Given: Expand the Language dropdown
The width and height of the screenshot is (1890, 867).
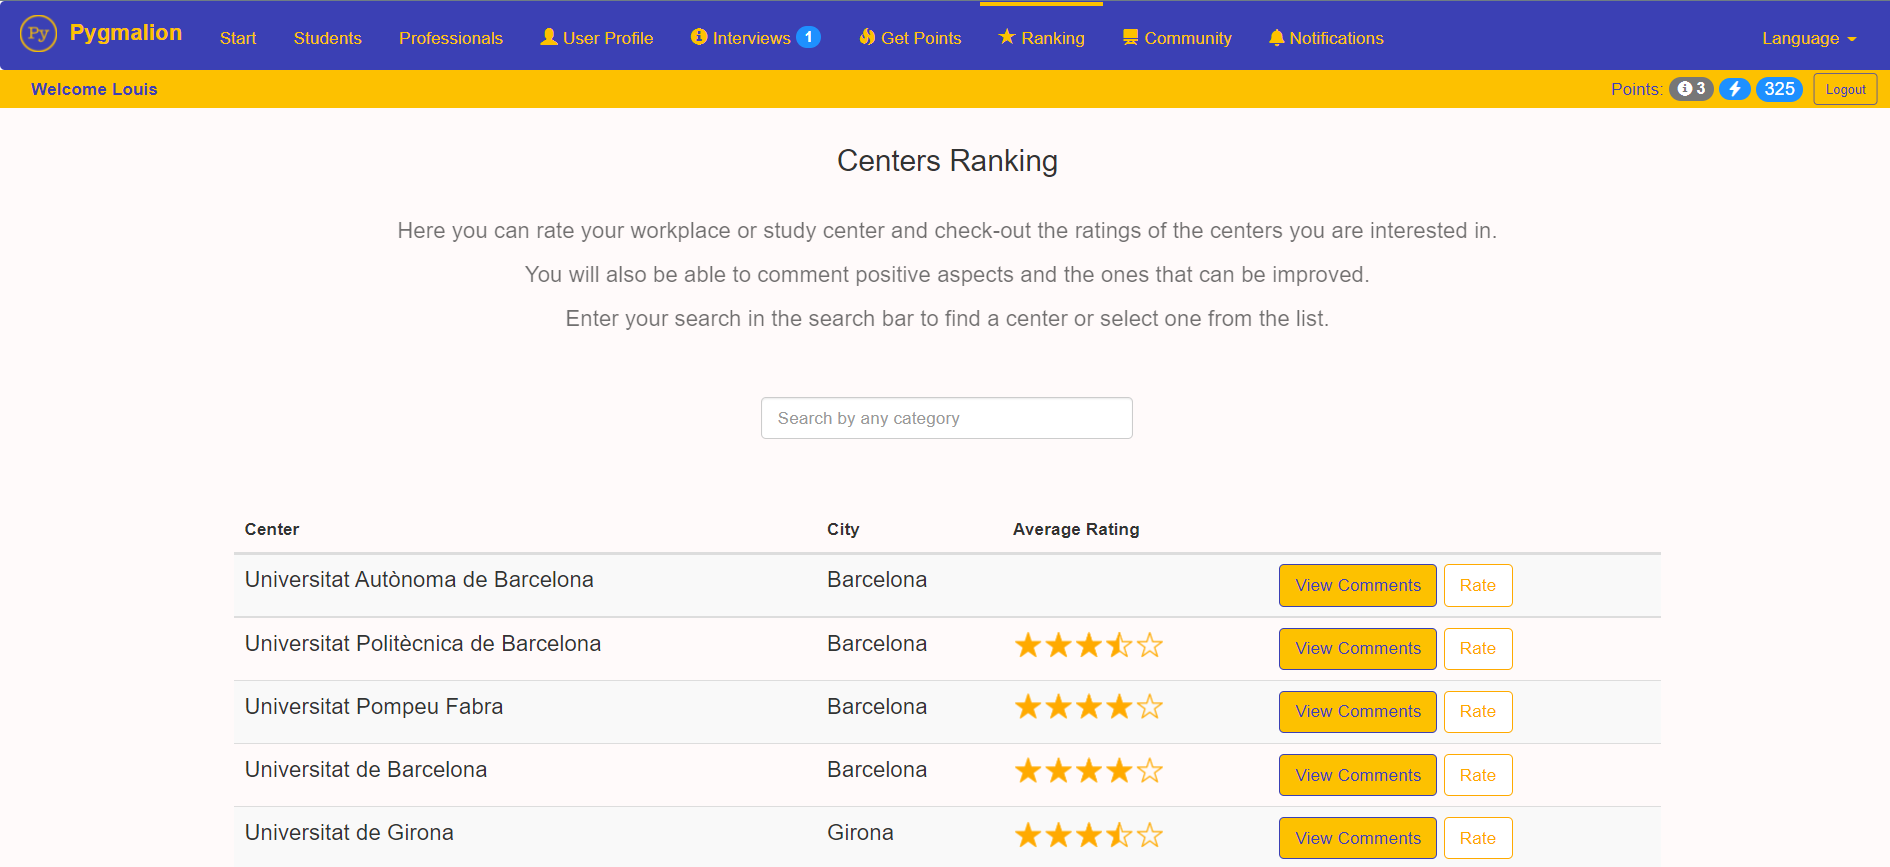Looking at the screenshot, I should pos(1808,38).
